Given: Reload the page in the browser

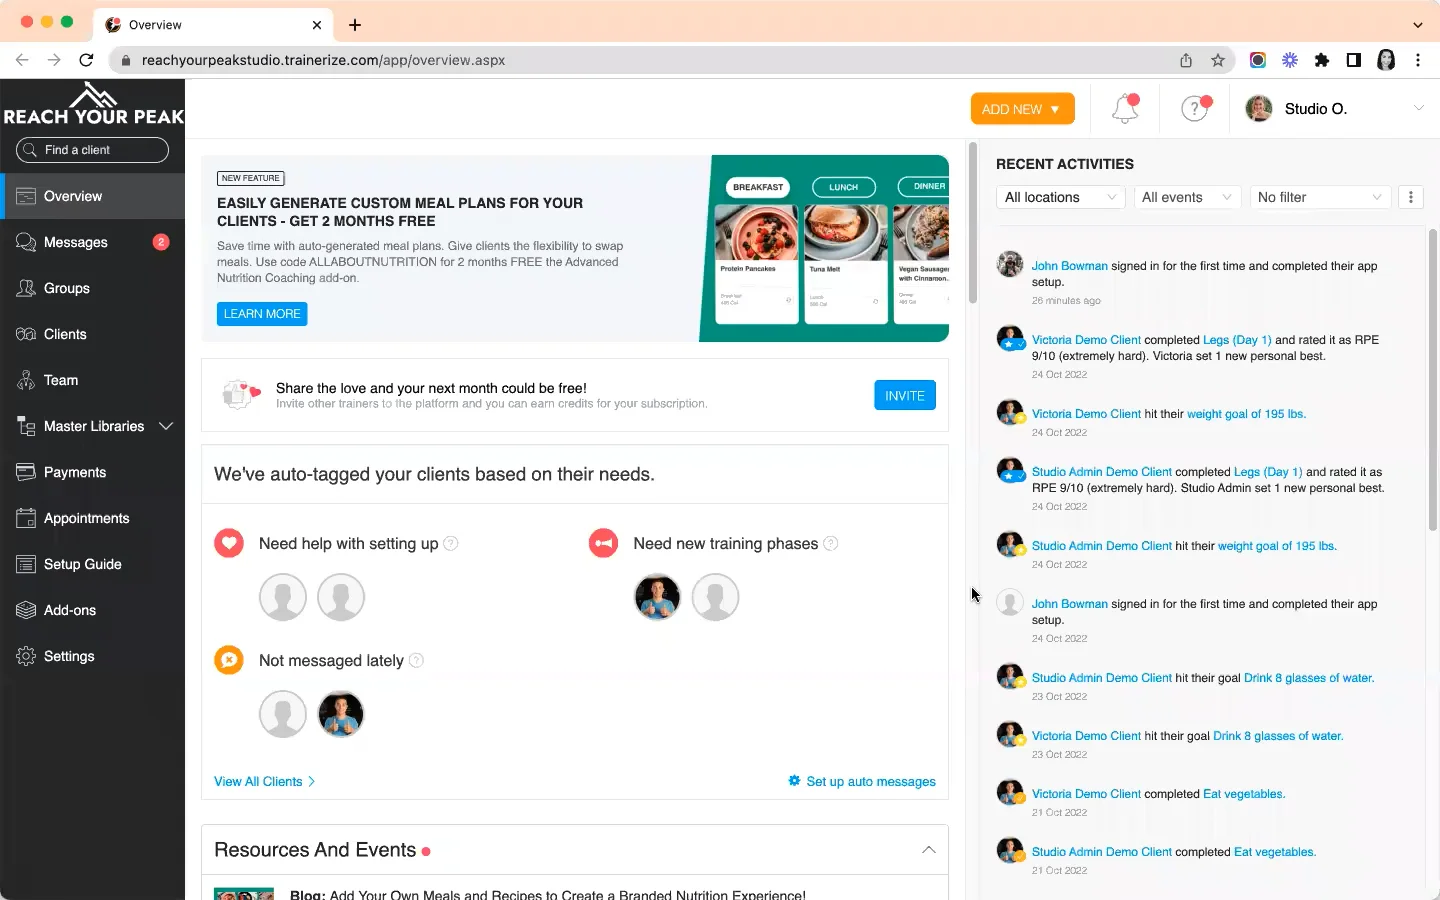Looking at the screenshot, I should pyautogui.click(x=86, y=60).
